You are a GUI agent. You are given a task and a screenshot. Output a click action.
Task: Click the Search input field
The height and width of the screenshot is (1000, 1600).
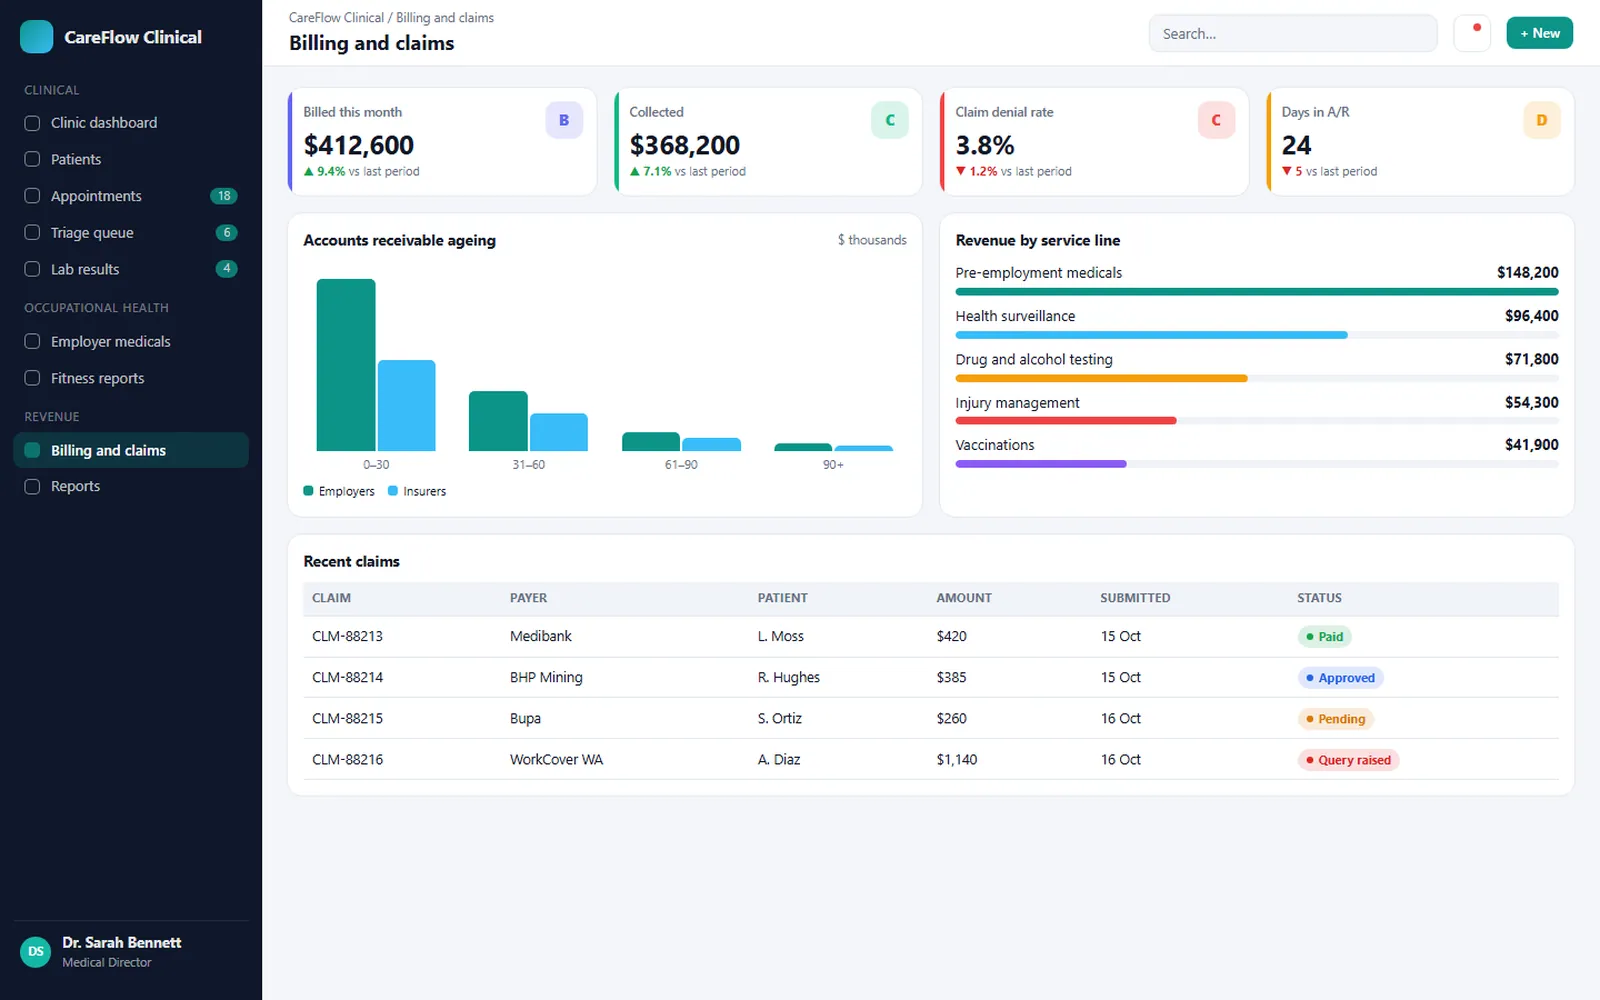coord(1293,33)
